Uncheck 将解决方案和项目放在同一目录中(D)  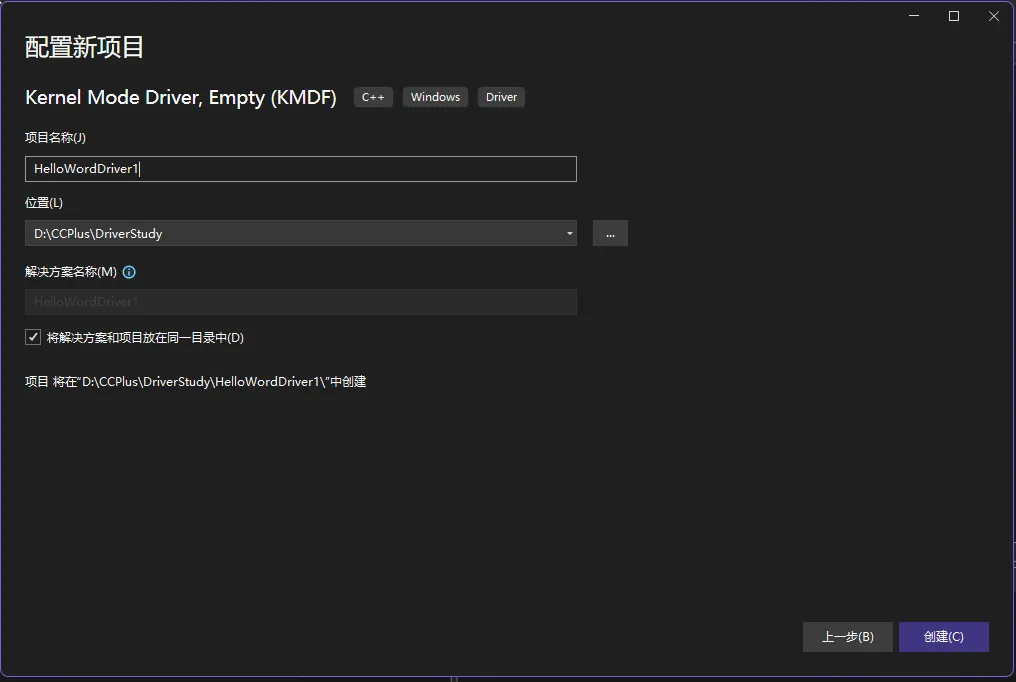(x=33, y=336)
